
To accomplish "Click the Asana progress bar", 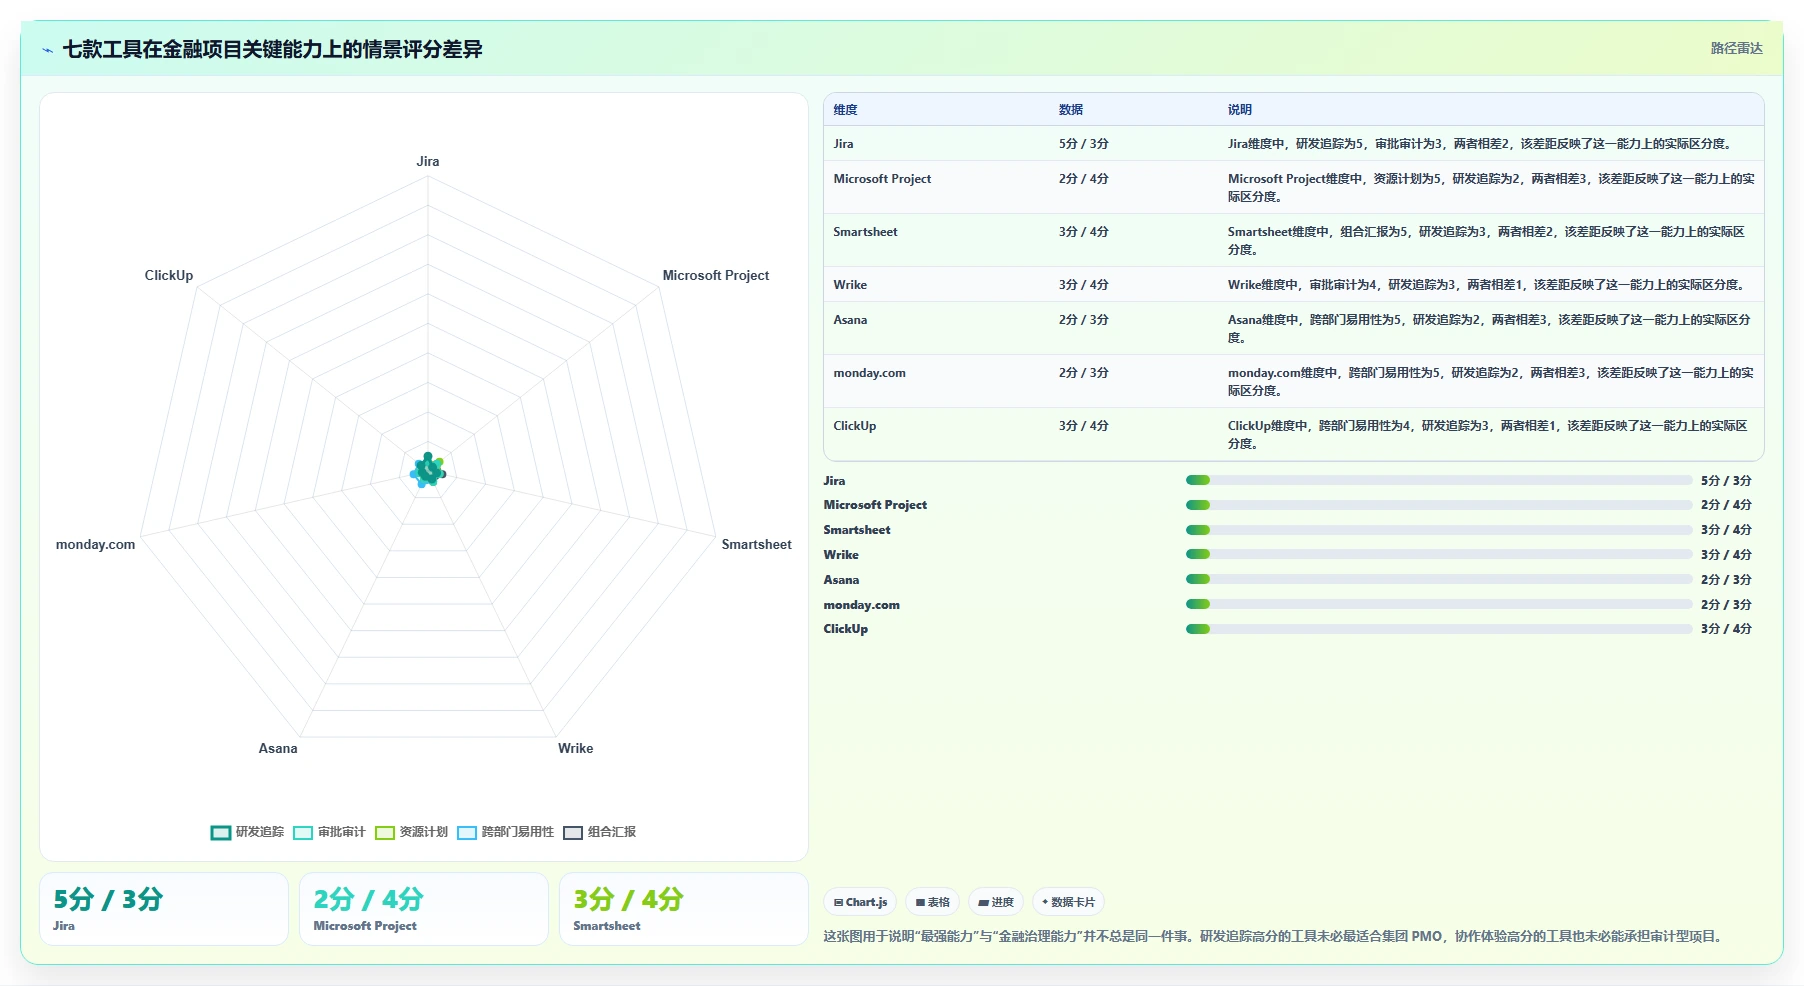I will point(1438,579).
